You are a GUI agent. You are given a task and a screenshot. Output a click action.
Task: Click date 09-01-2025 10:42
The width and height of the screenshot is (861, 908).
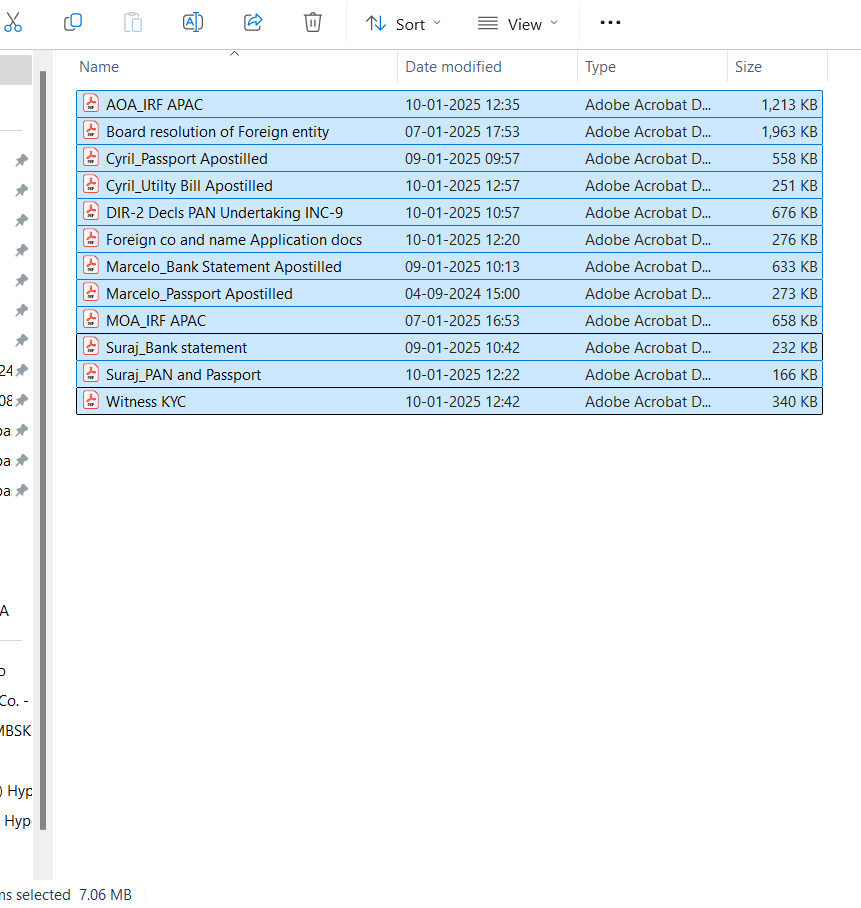click(462, 348)
